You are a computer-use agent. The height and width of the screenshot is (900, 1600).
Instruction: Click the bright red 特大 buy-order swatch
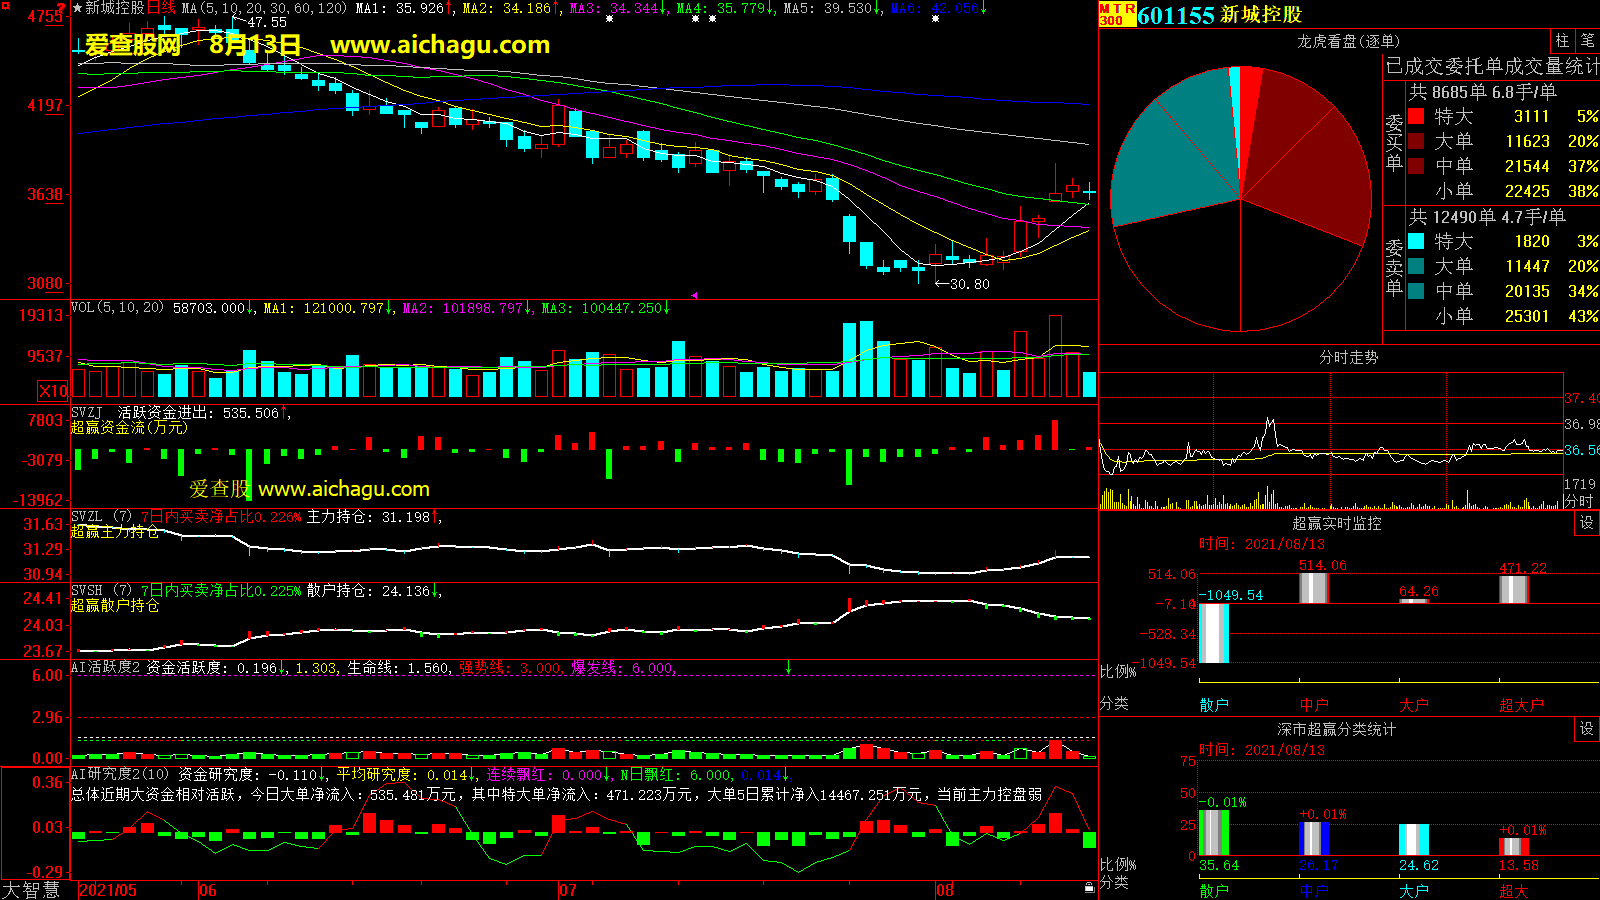point(1416,116)
